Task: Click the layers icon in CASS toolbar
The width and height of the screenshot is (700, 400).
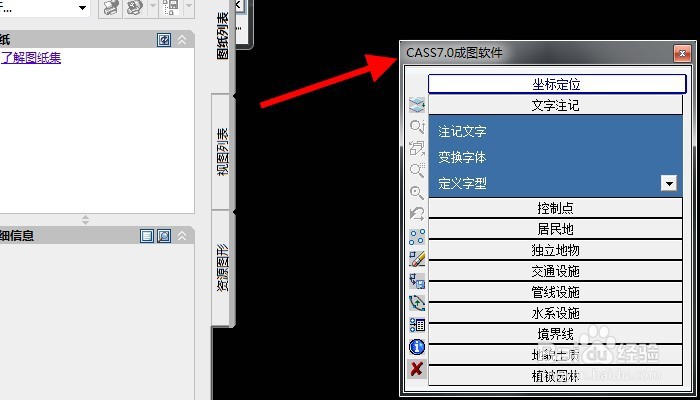Action: click(x=417, y=106)
